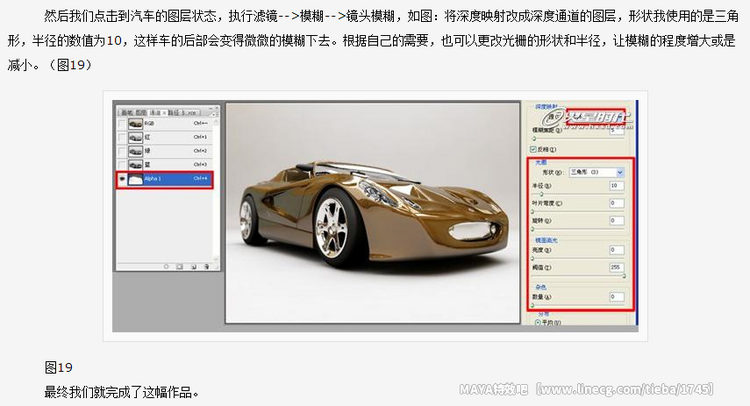The width and height of the screenshot is (750, 406).
Task: Click delete channel trash icon
Action: tap(207, 266)
